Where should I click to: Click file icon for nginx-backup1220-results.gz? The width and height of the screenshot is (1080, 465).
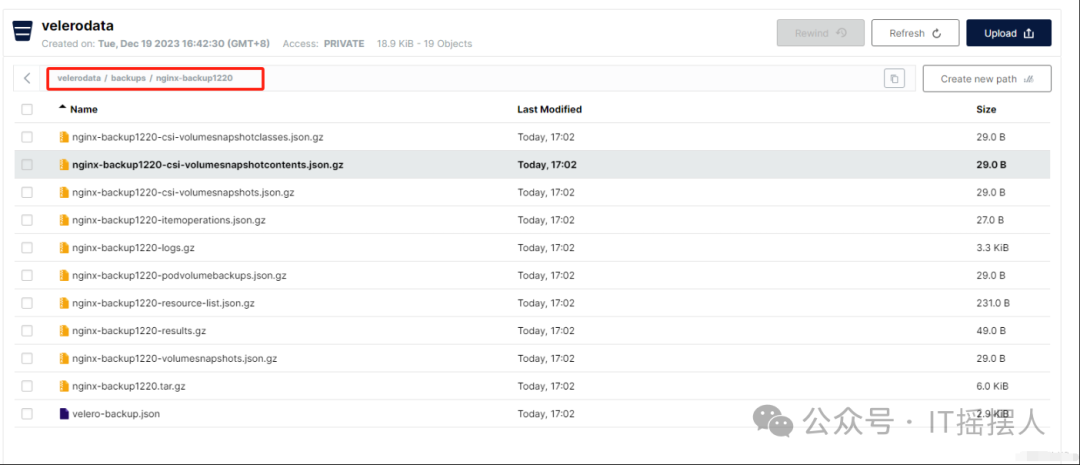[64, 331]
